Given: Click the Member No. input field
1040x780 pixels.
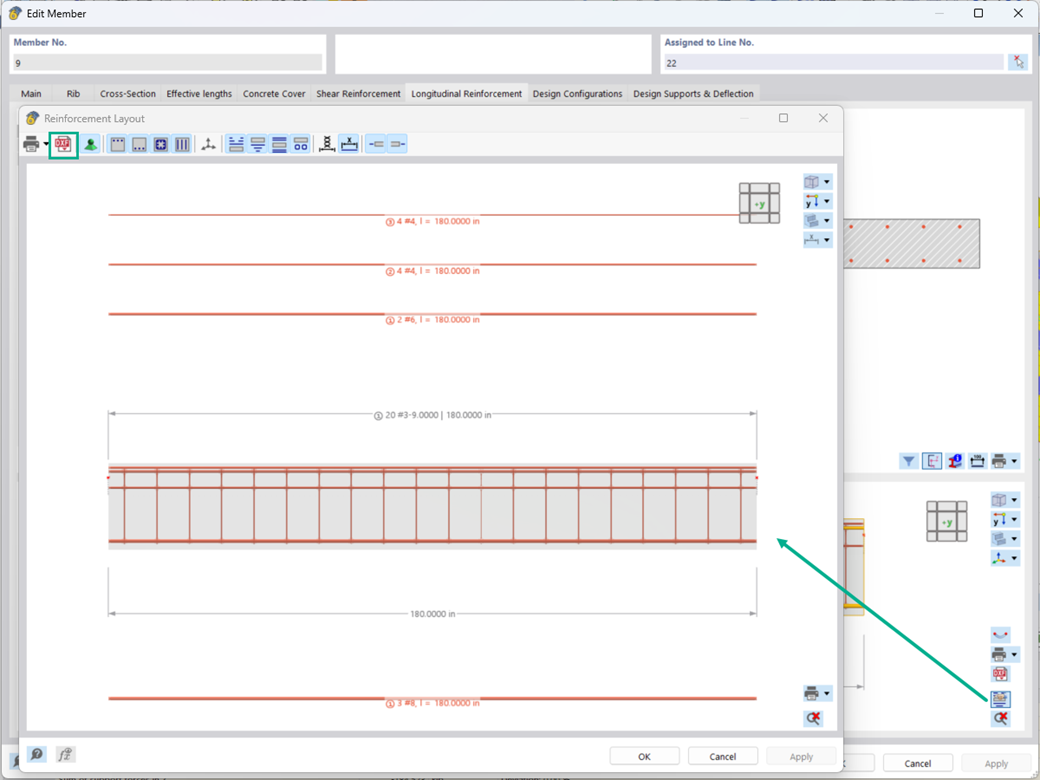Looking at the screenshot, I should 165,61.
